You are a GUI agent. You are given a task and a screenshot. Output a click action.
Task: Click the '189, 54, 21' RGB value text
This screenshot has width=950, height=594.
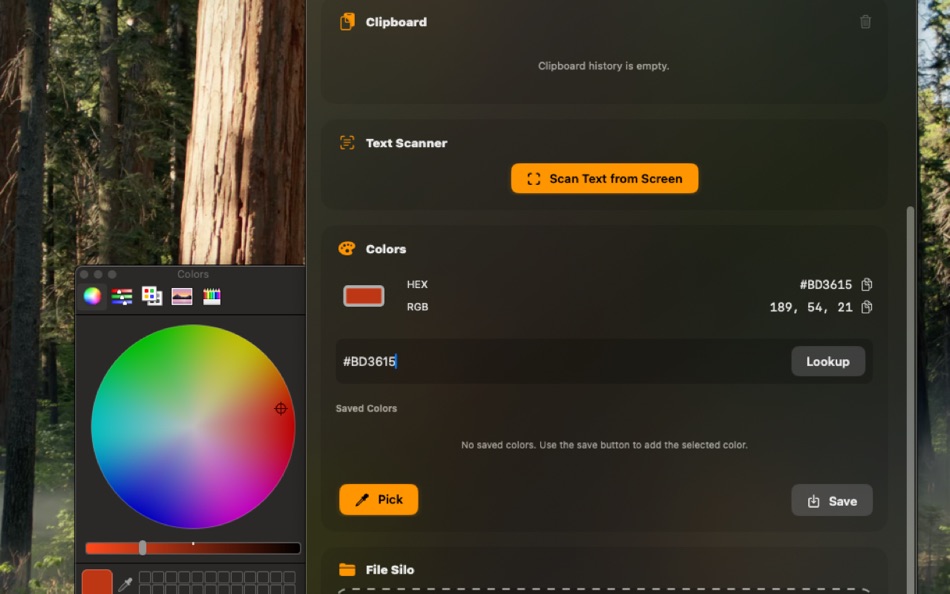point(811,307)
